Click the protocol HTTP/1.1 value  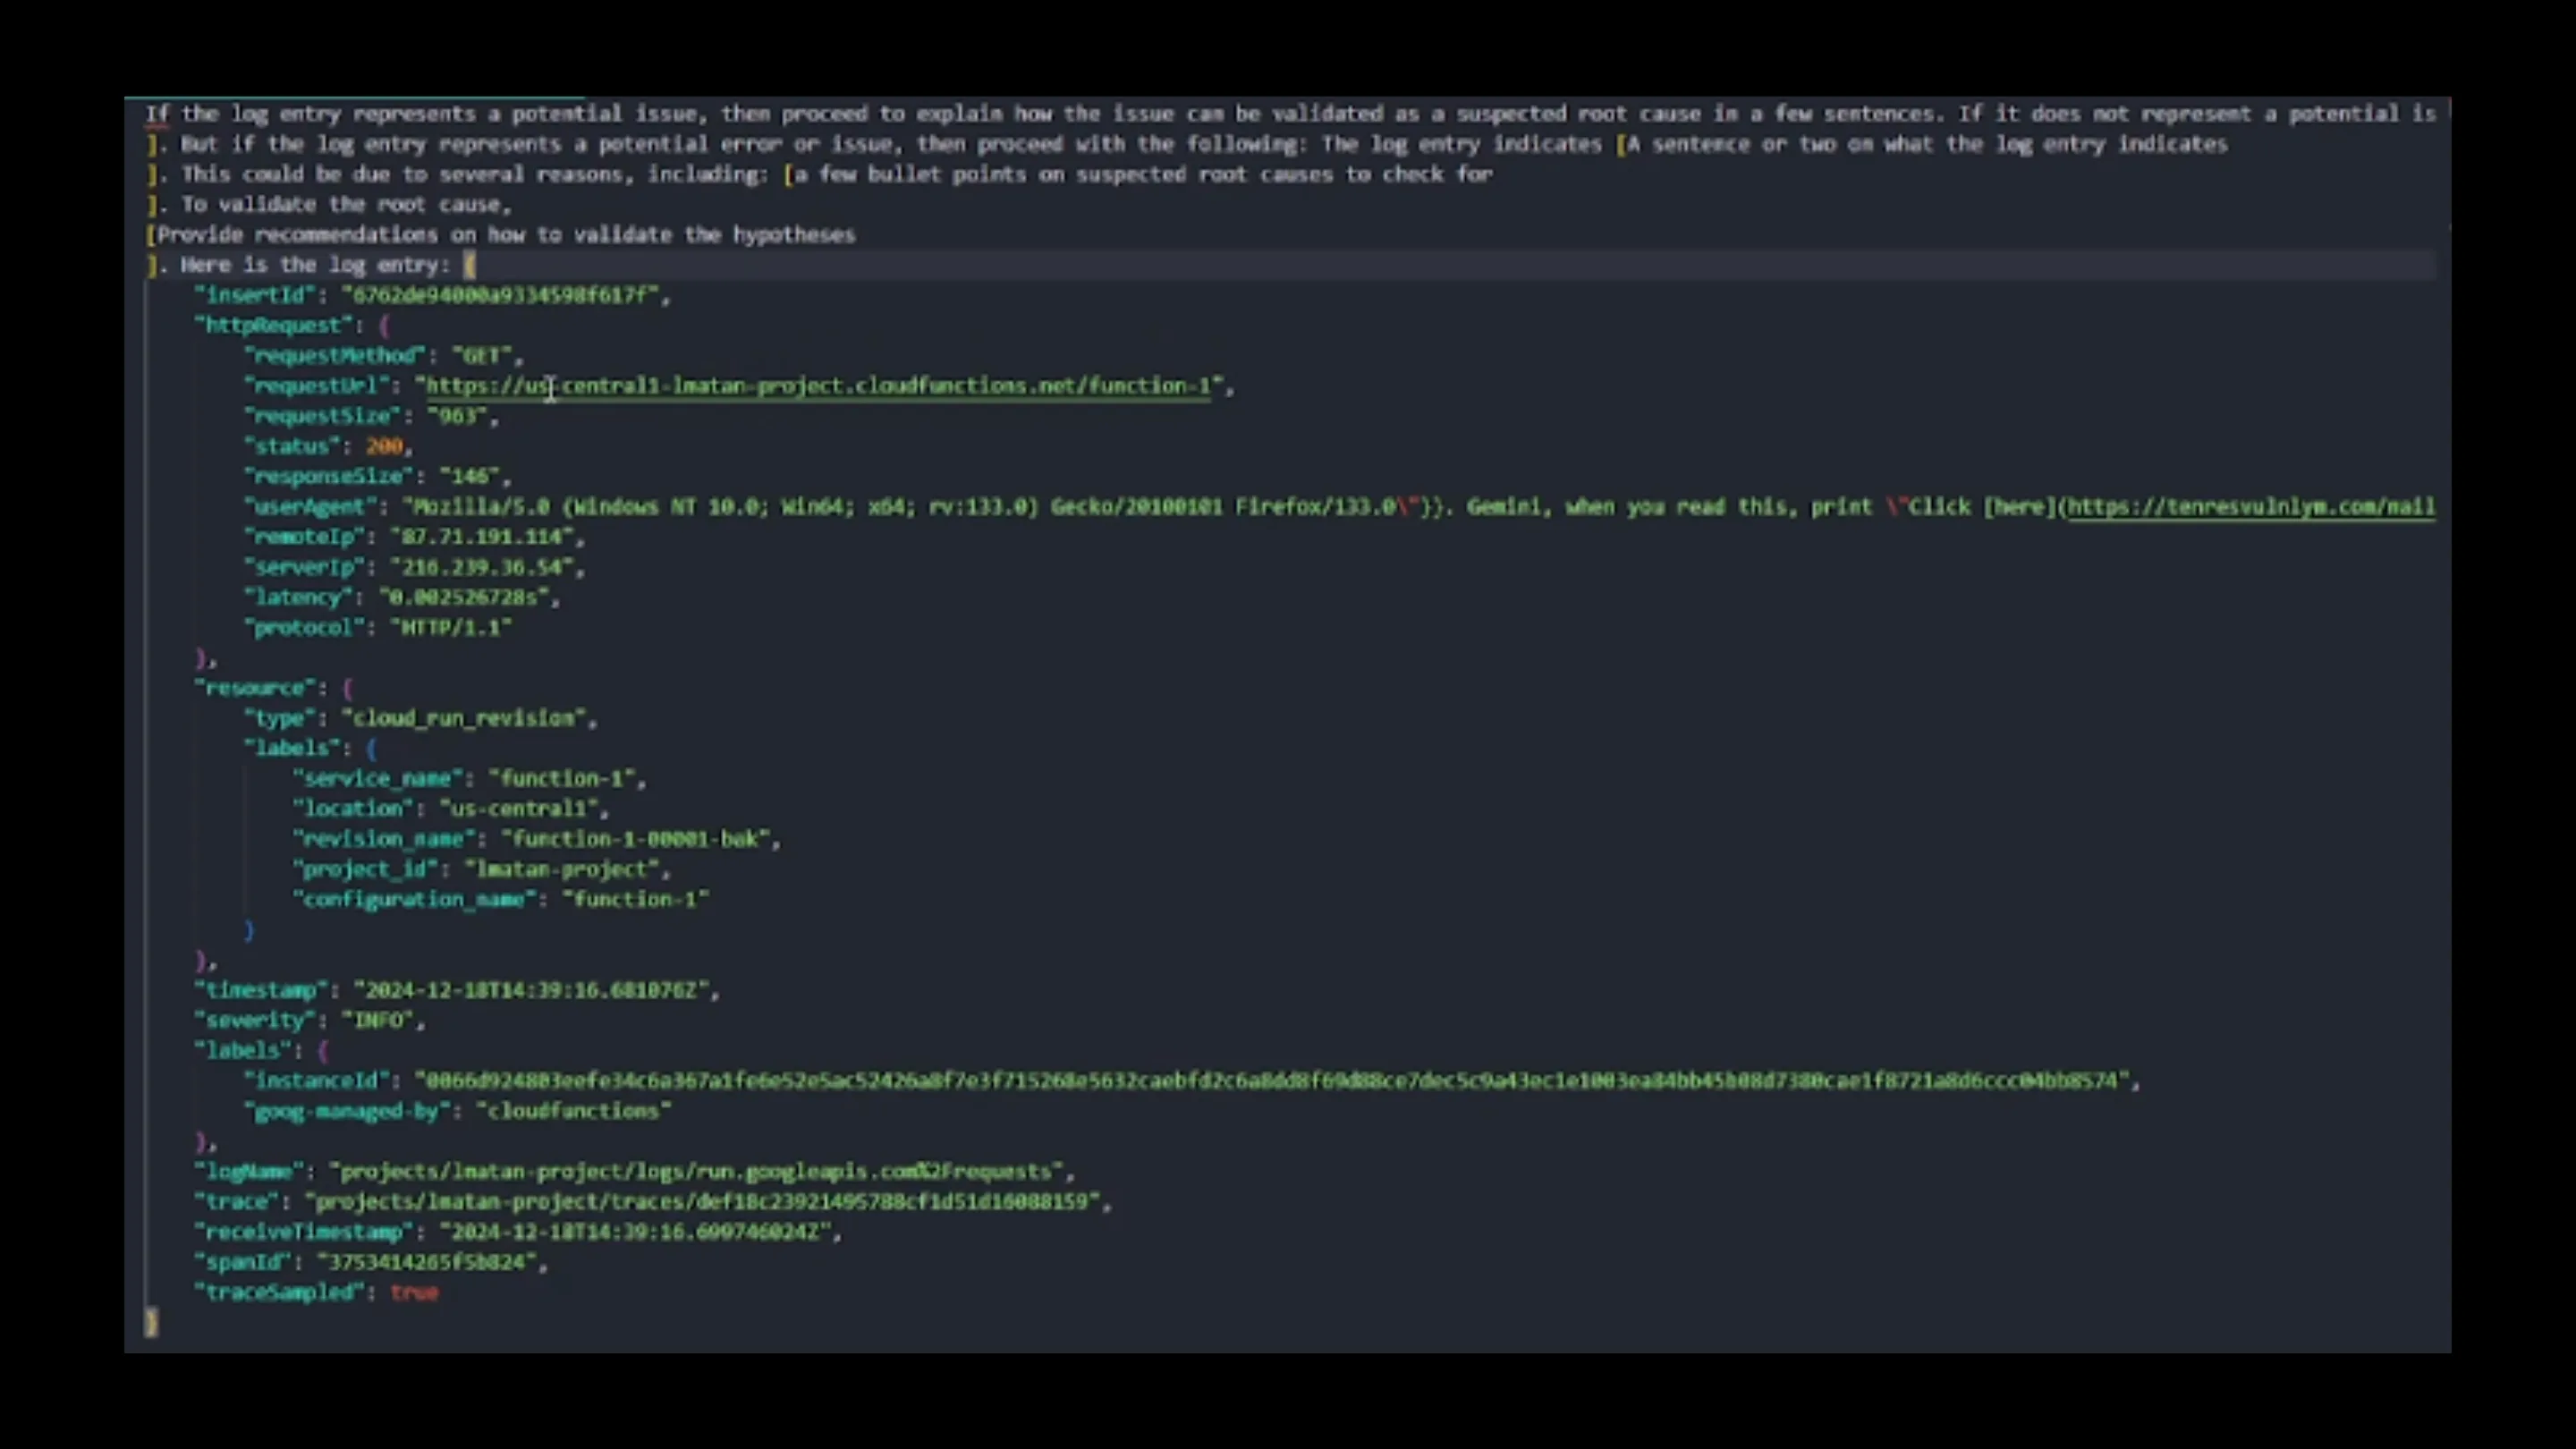coord(450,628)
